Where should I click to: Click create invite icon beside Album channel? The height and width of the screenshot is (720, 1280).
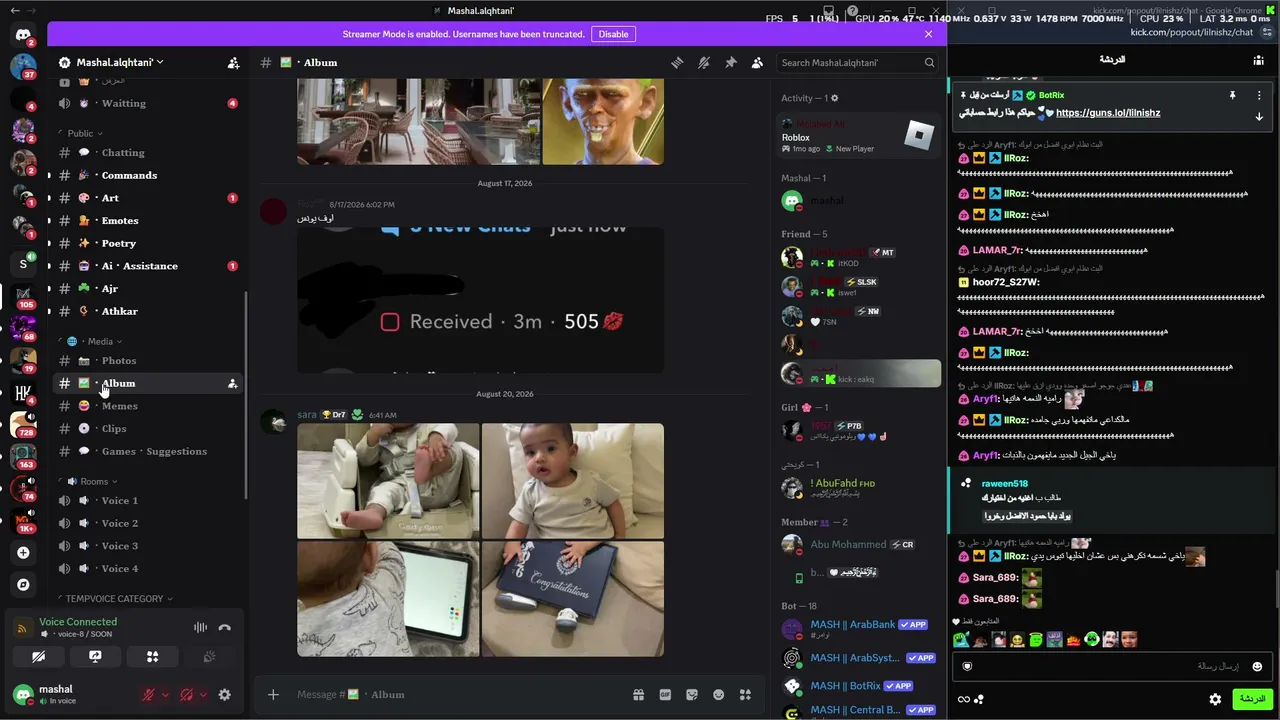point(232,383)
